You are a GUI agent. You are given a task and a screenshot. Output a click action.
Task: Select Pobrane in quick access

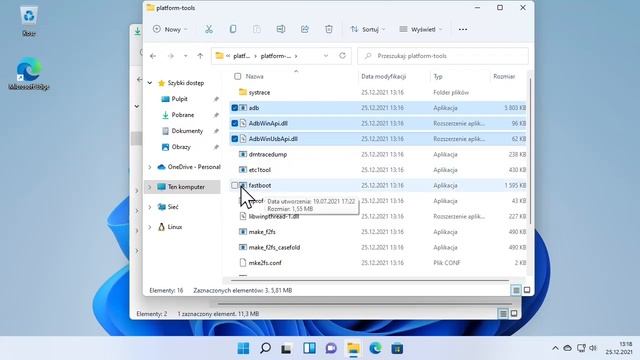click(182, 115)
